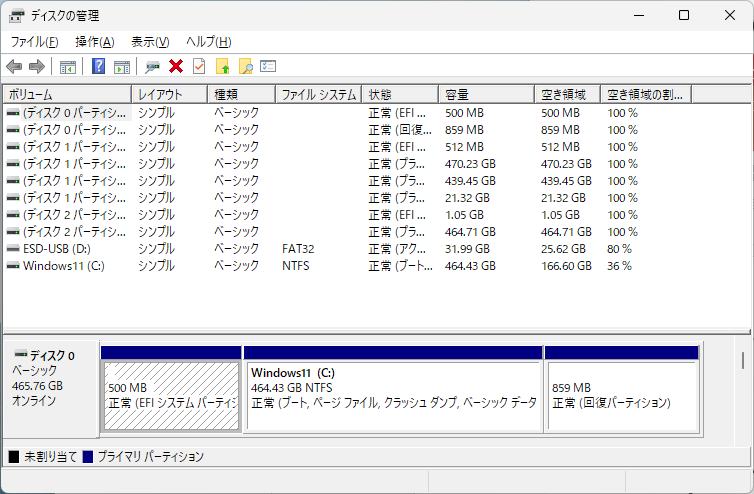Sort by the 空き領域の割... column header
The height and width of the screenshot is (494, 754).
click(646, 94)
